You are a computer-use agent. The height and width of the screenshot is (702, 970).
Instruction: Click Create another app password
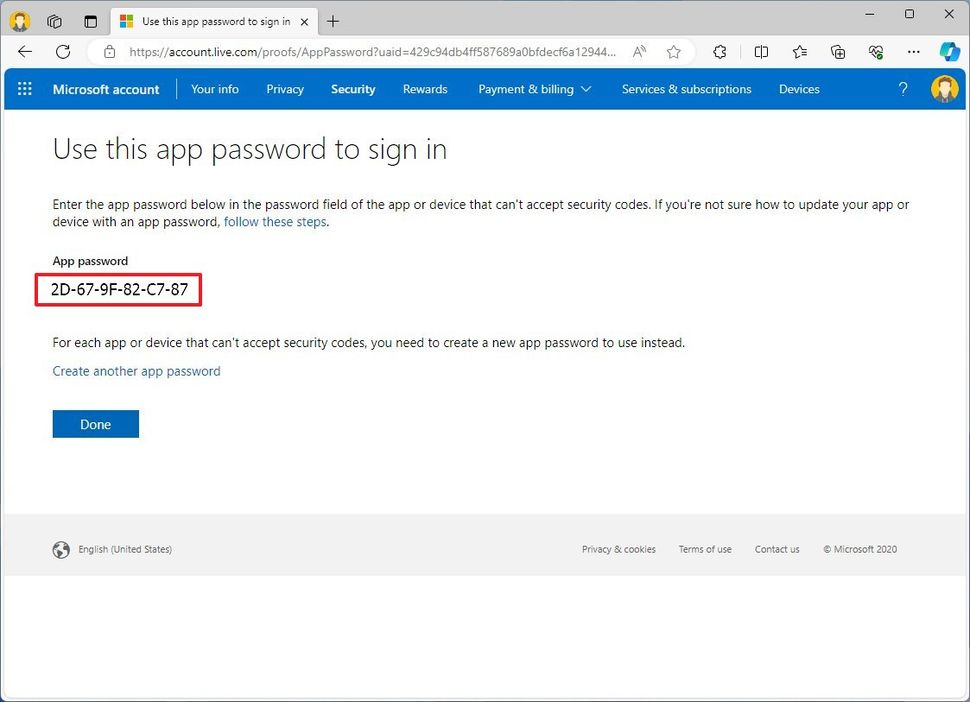(x=136, y=371)
